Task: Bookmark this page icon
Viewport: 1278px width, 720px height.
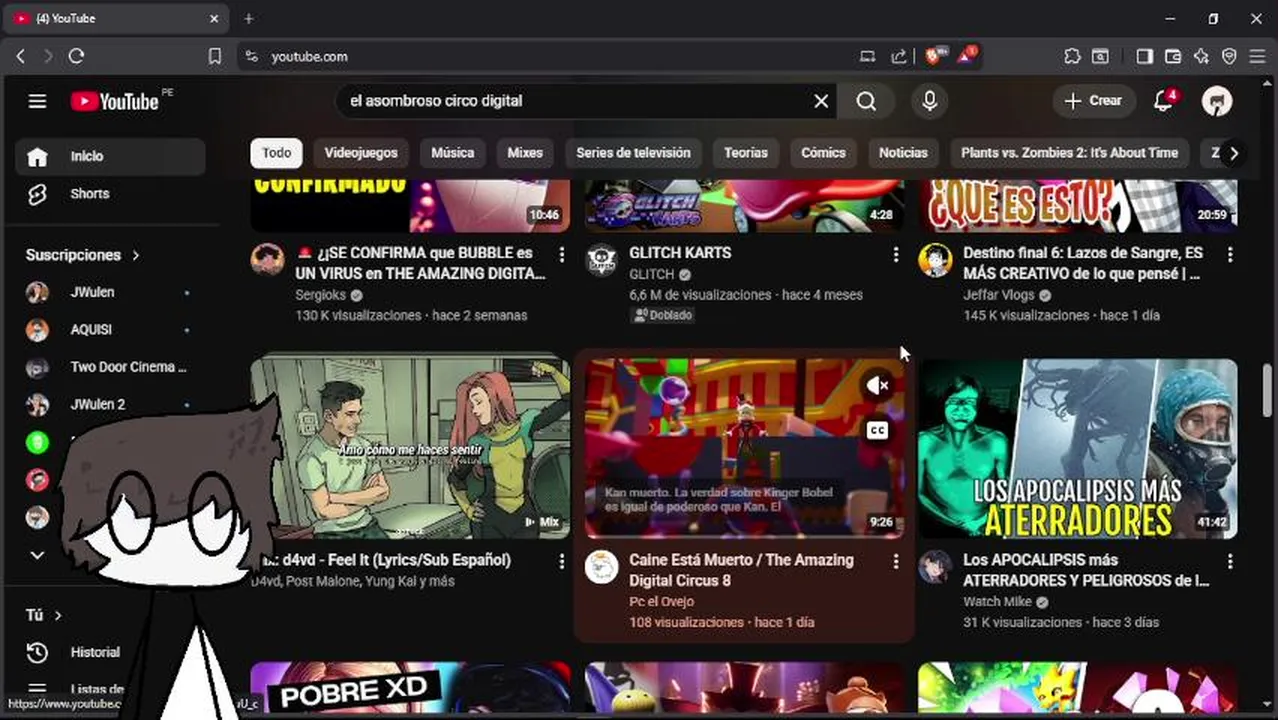Action: (x=214, y=57)
